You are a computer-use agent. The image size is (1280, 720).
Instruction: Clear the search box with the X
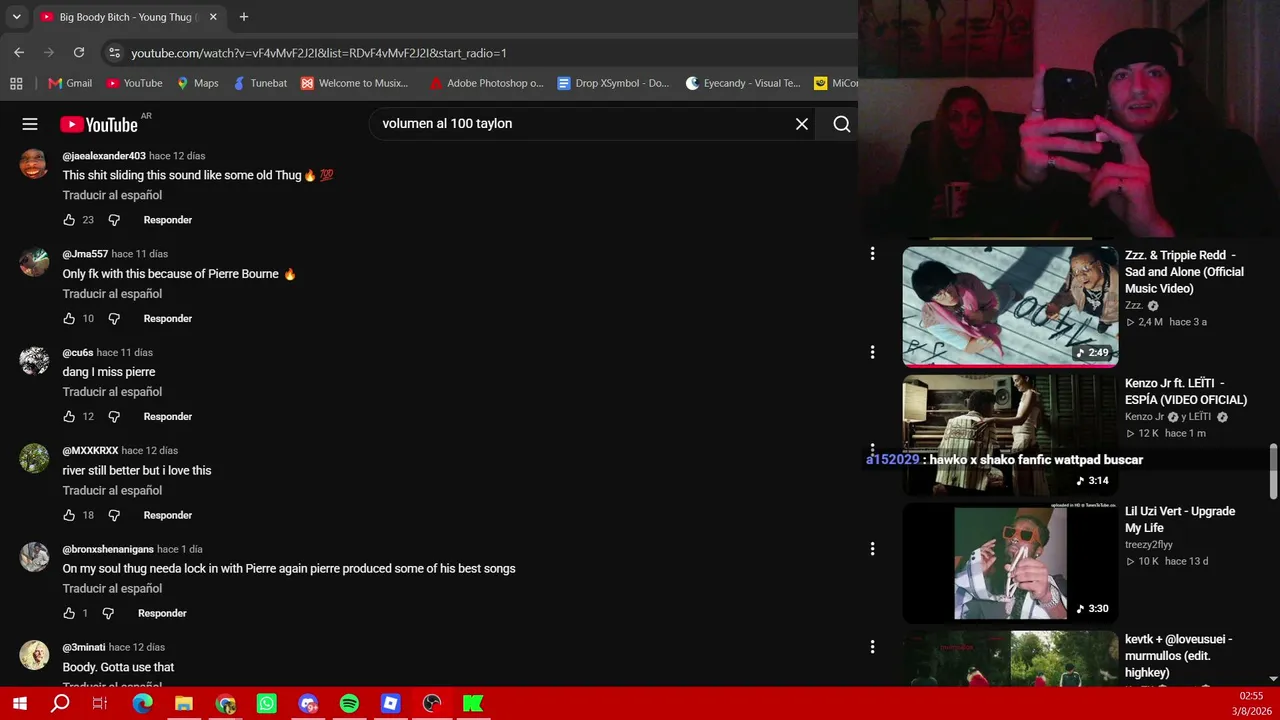click(x=802, y=124)
